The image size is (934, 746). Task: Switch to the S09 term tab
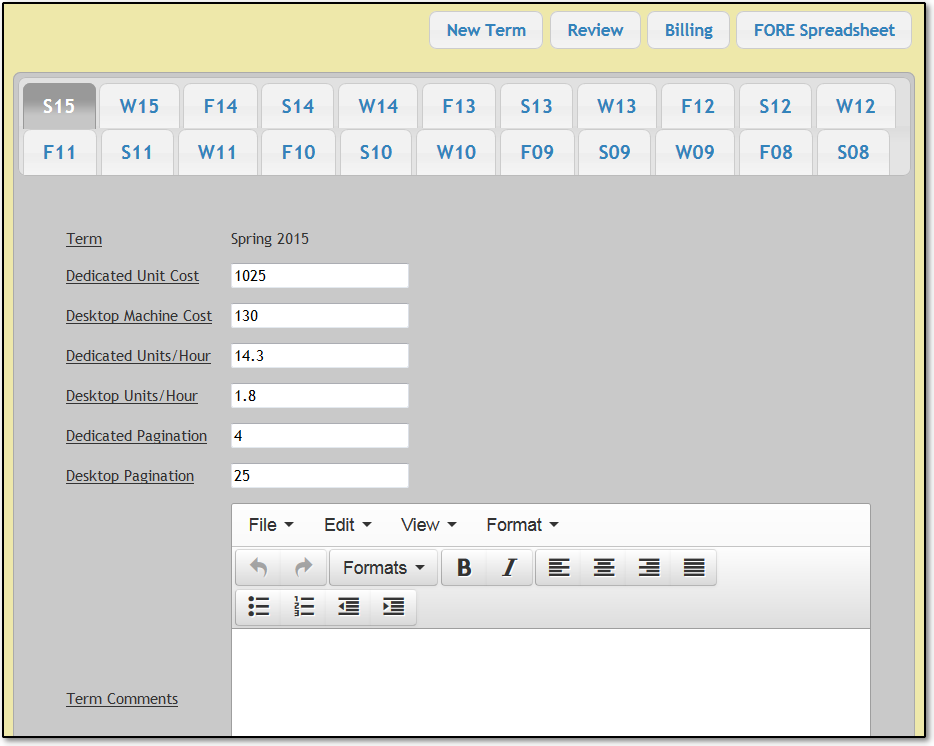(x=615, y=152)
